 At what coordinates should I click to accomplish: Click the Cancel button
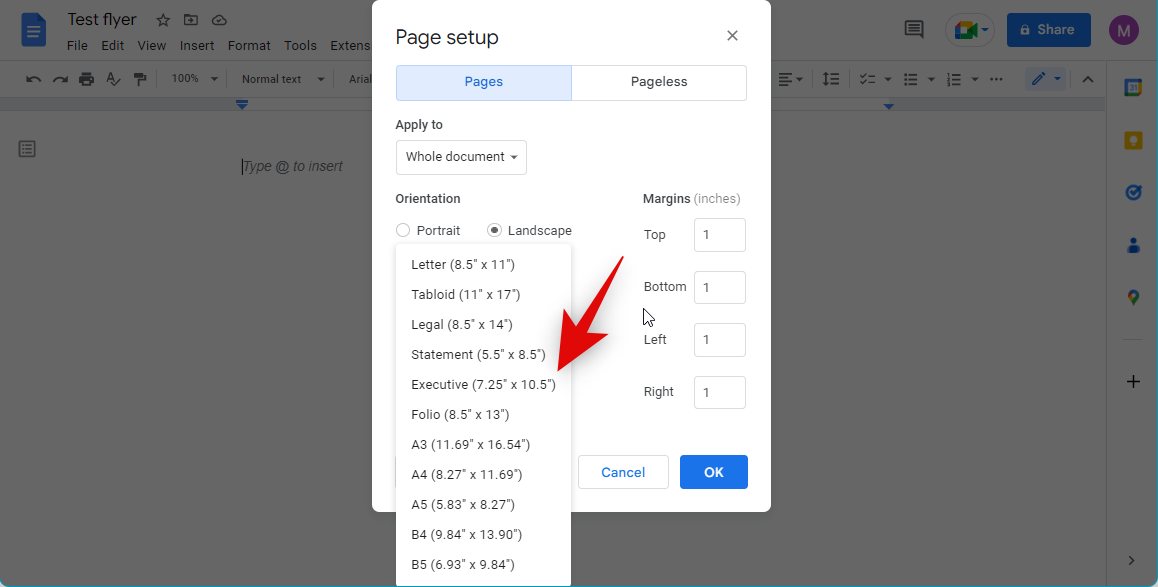click(623, 472)
